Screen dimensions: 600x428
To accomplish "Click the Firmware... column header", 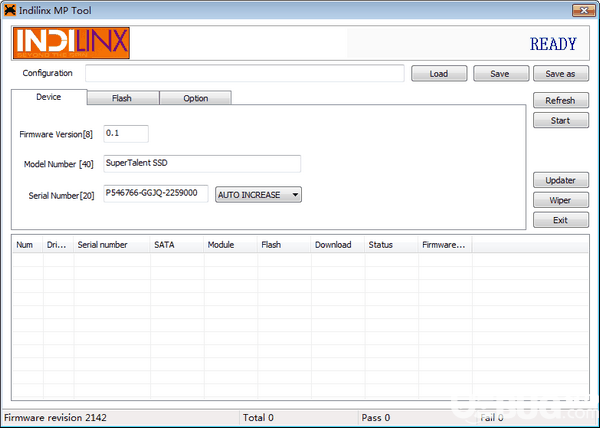I will (x=445, y=245).
